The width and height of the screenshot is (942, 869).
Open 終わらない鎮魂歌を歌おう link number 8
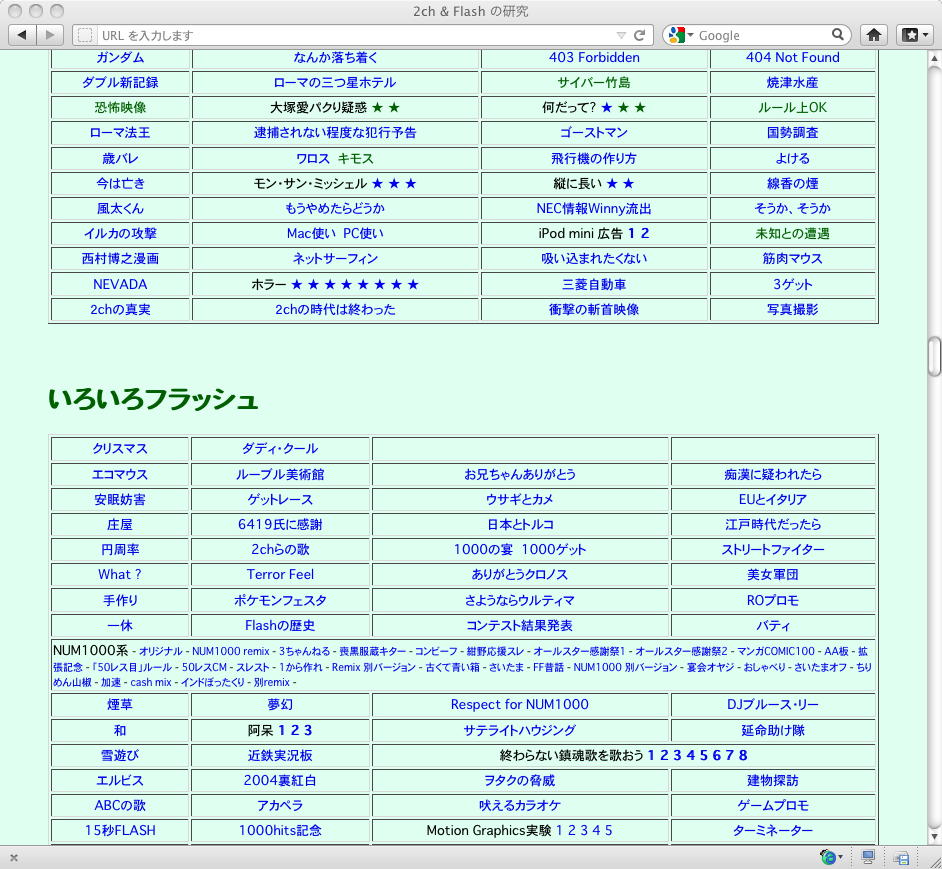click(743, 755)
